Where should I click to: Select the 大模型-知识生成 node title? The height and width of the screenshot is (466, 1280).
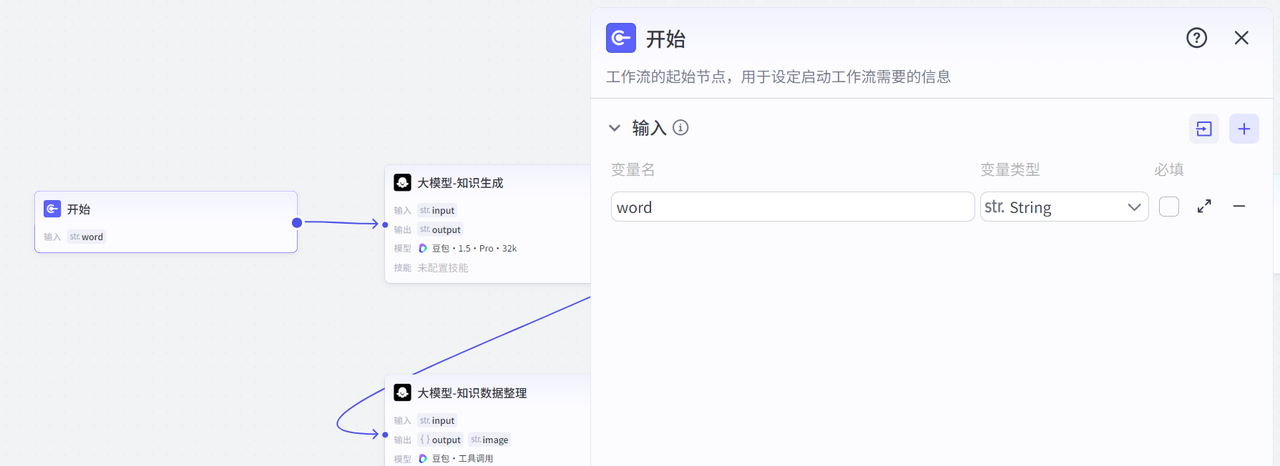point(460,183)
